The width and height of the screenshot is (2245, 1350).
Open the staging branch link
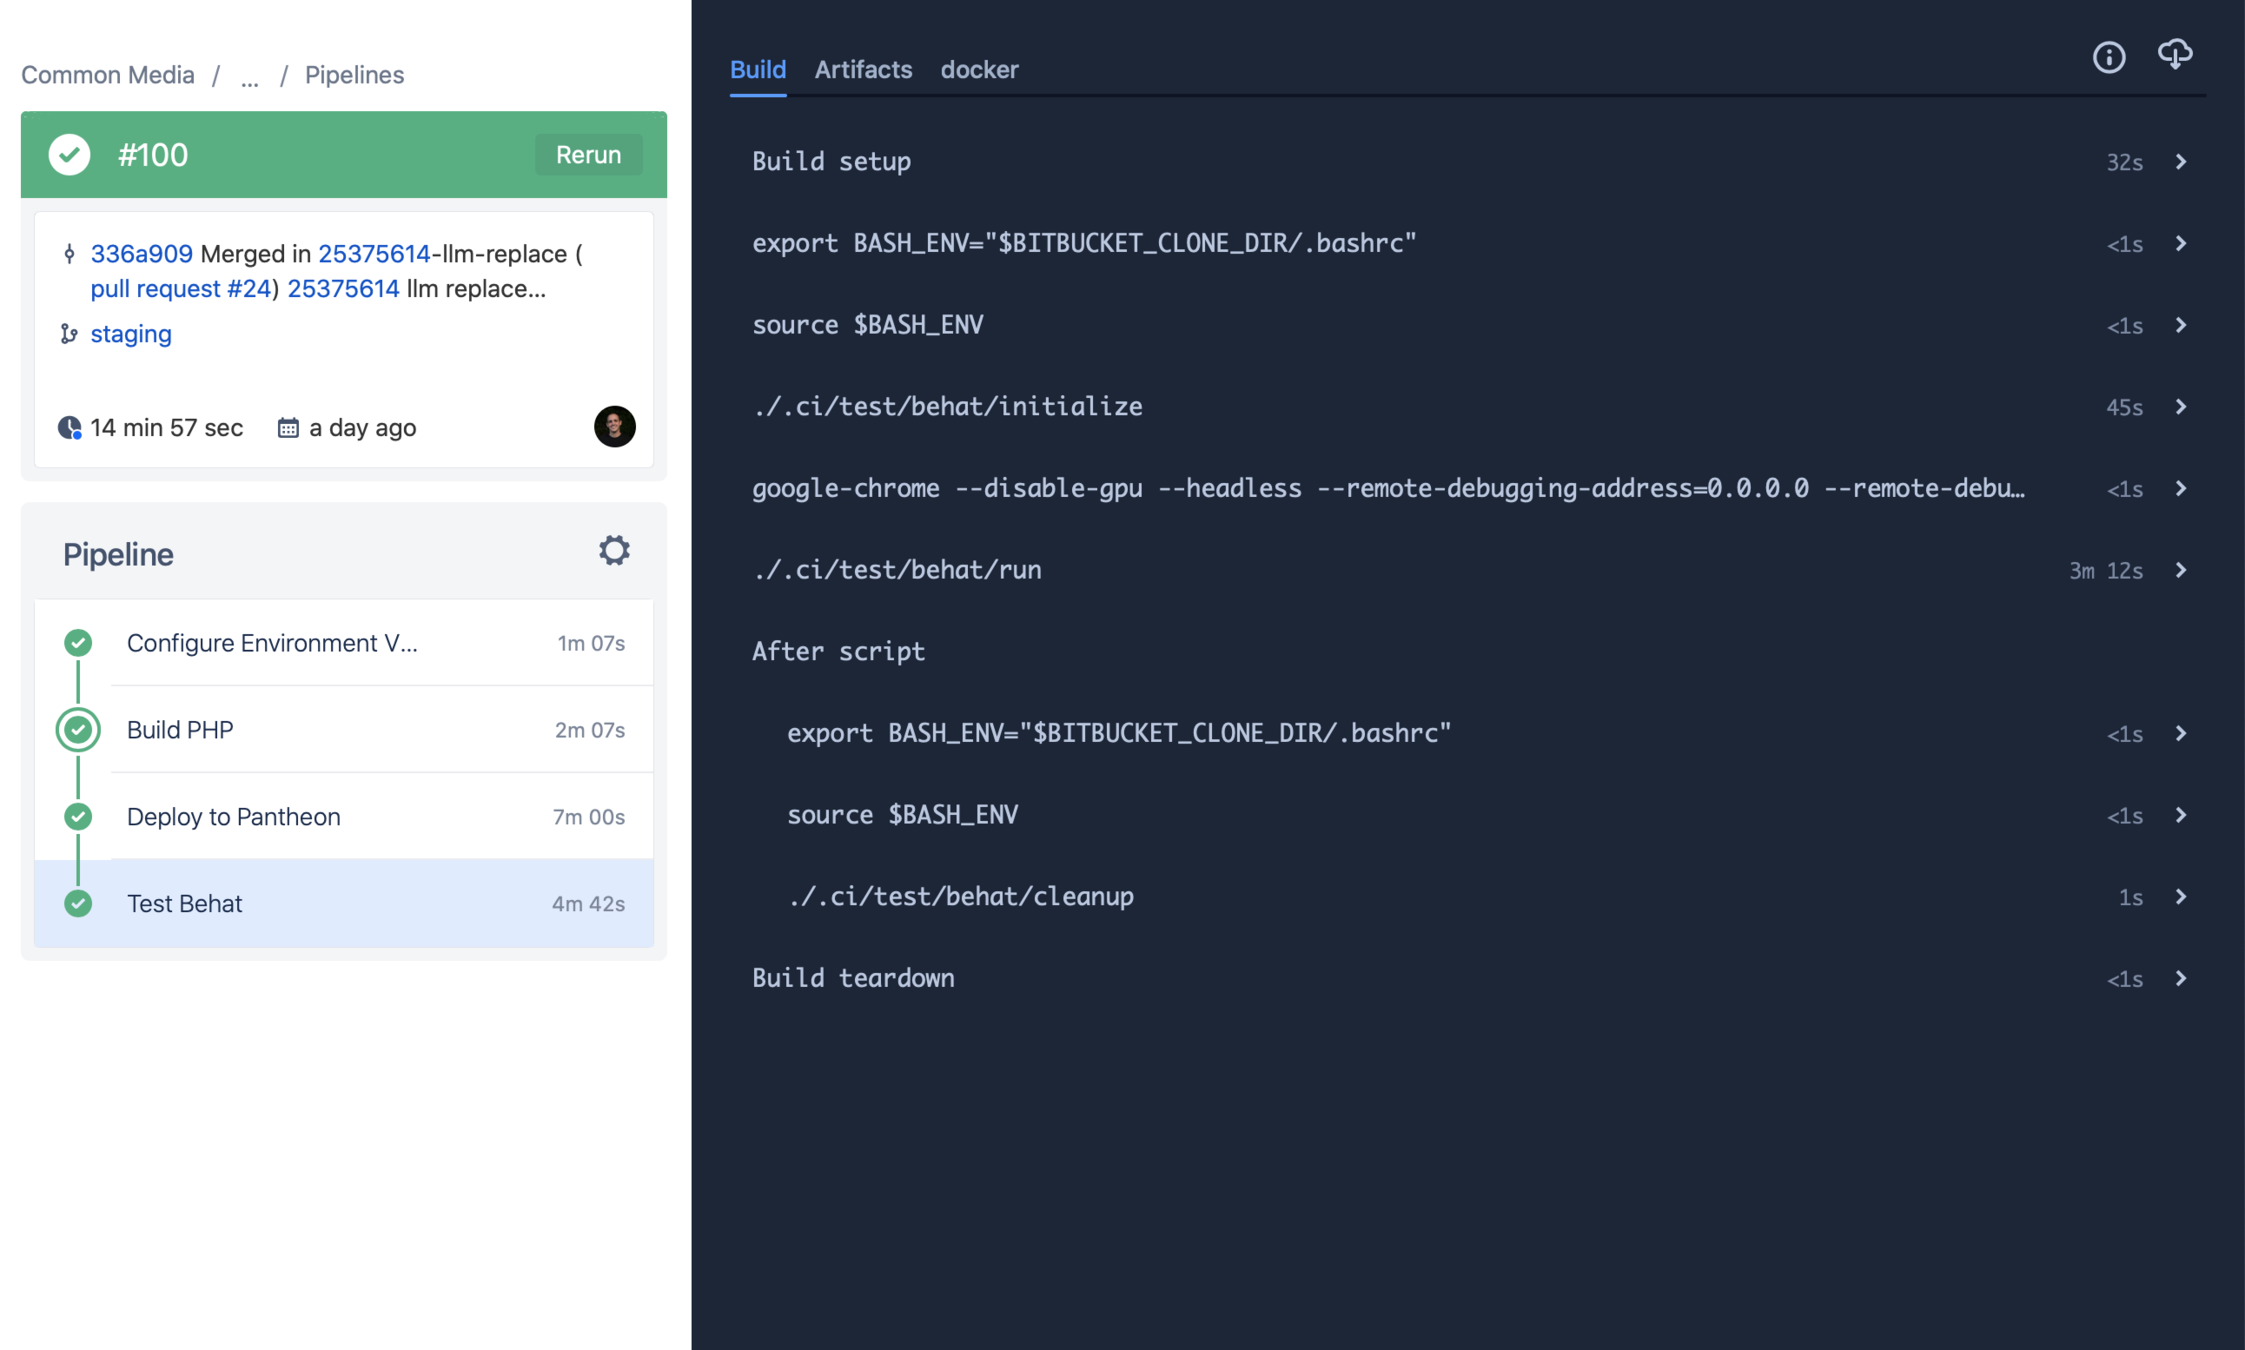click(x=131, y=334)
